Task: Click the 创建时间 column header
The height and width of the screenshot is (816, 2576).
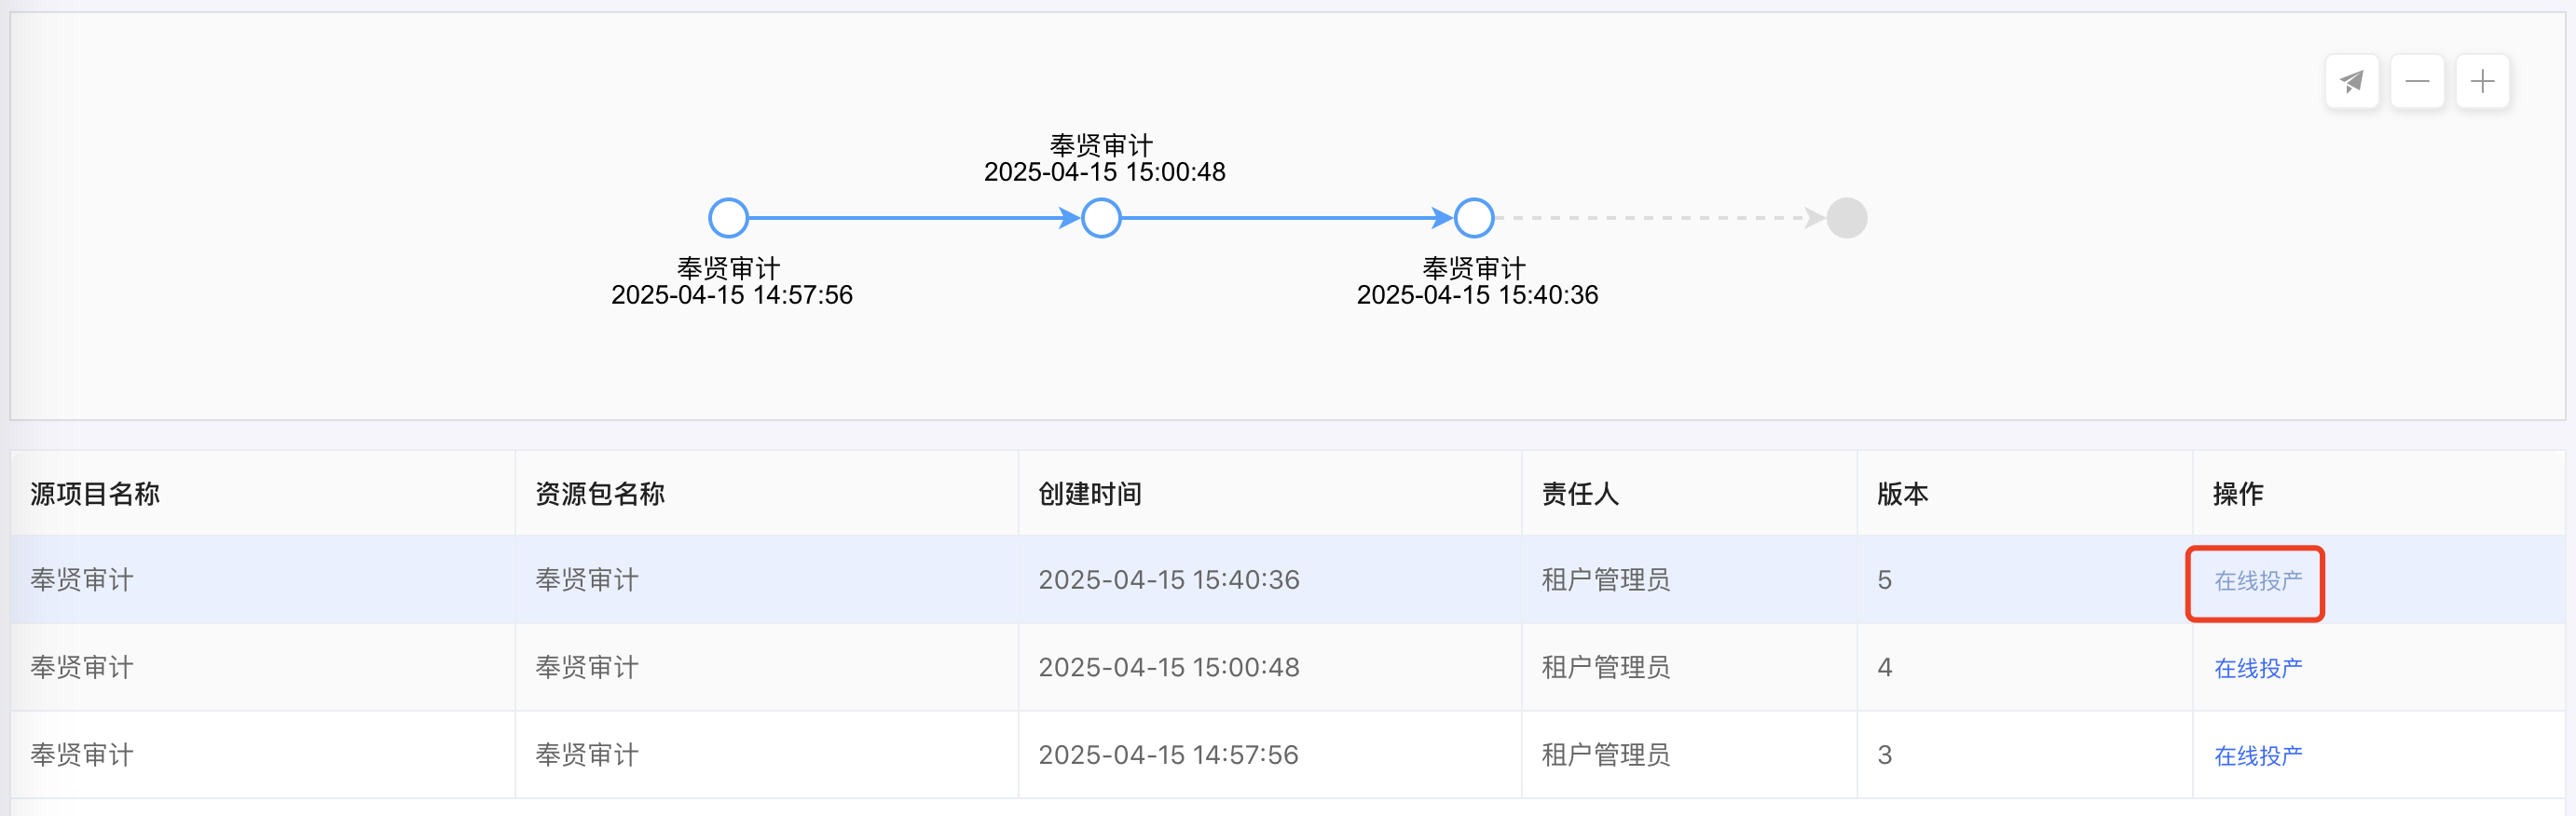Action: click(x=1089, y=494)
